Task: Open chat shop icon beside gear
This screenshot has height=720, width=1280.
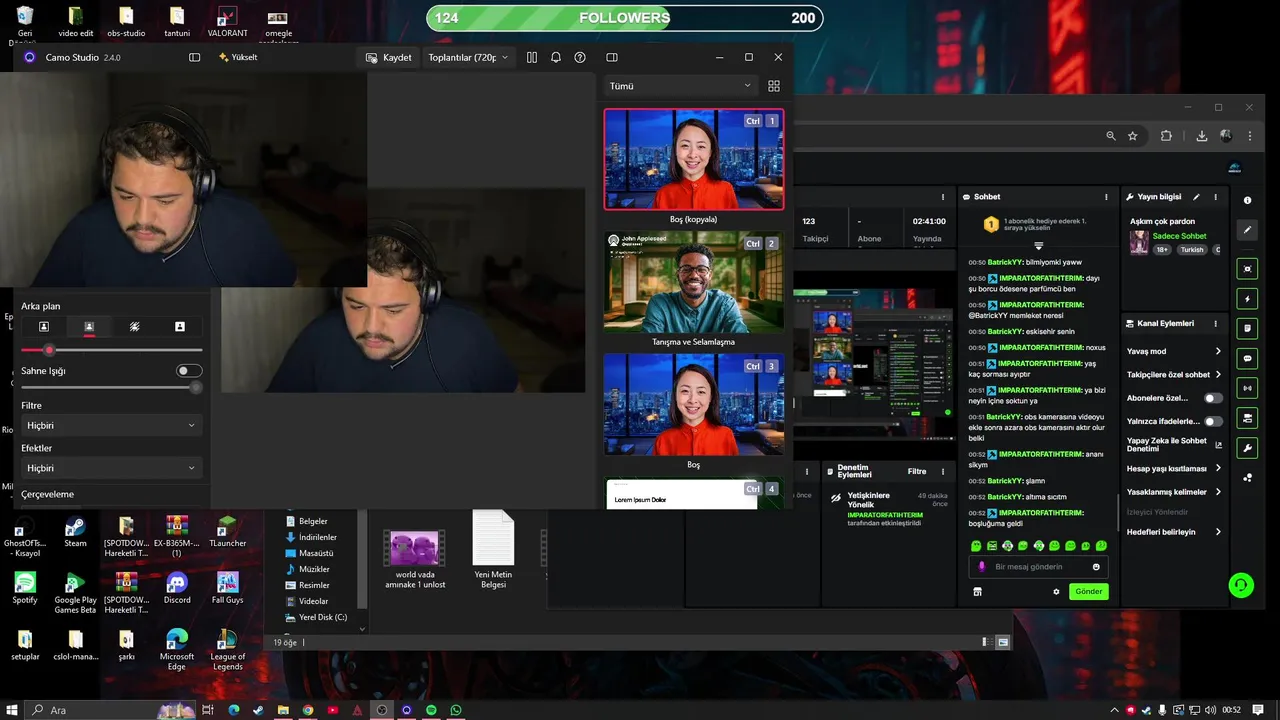Action: click(977, 592)
